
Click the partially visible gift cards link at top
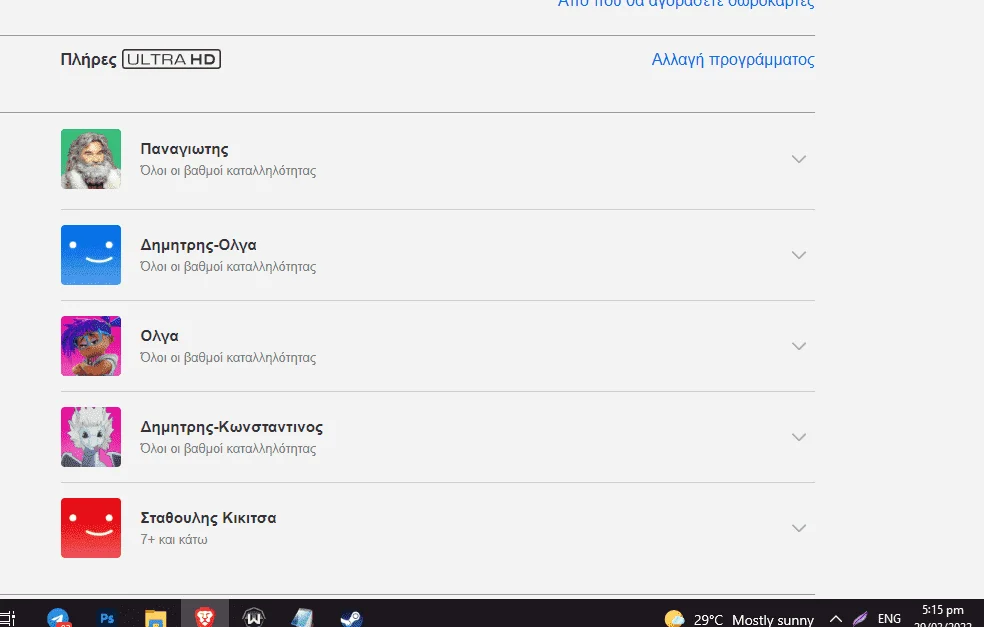pos(686,3)
